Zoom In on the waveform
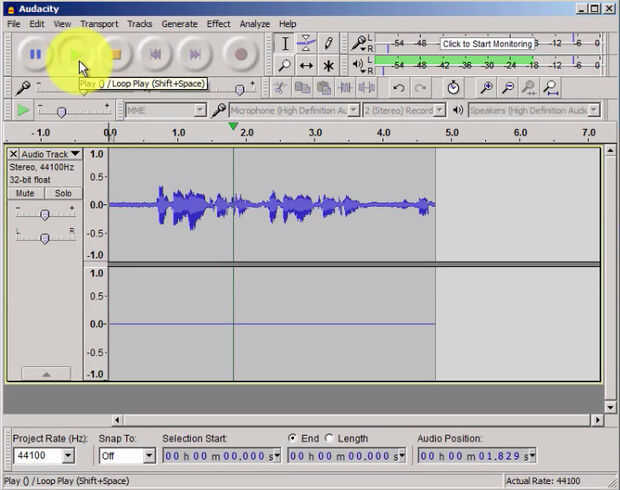 [486, 88]
